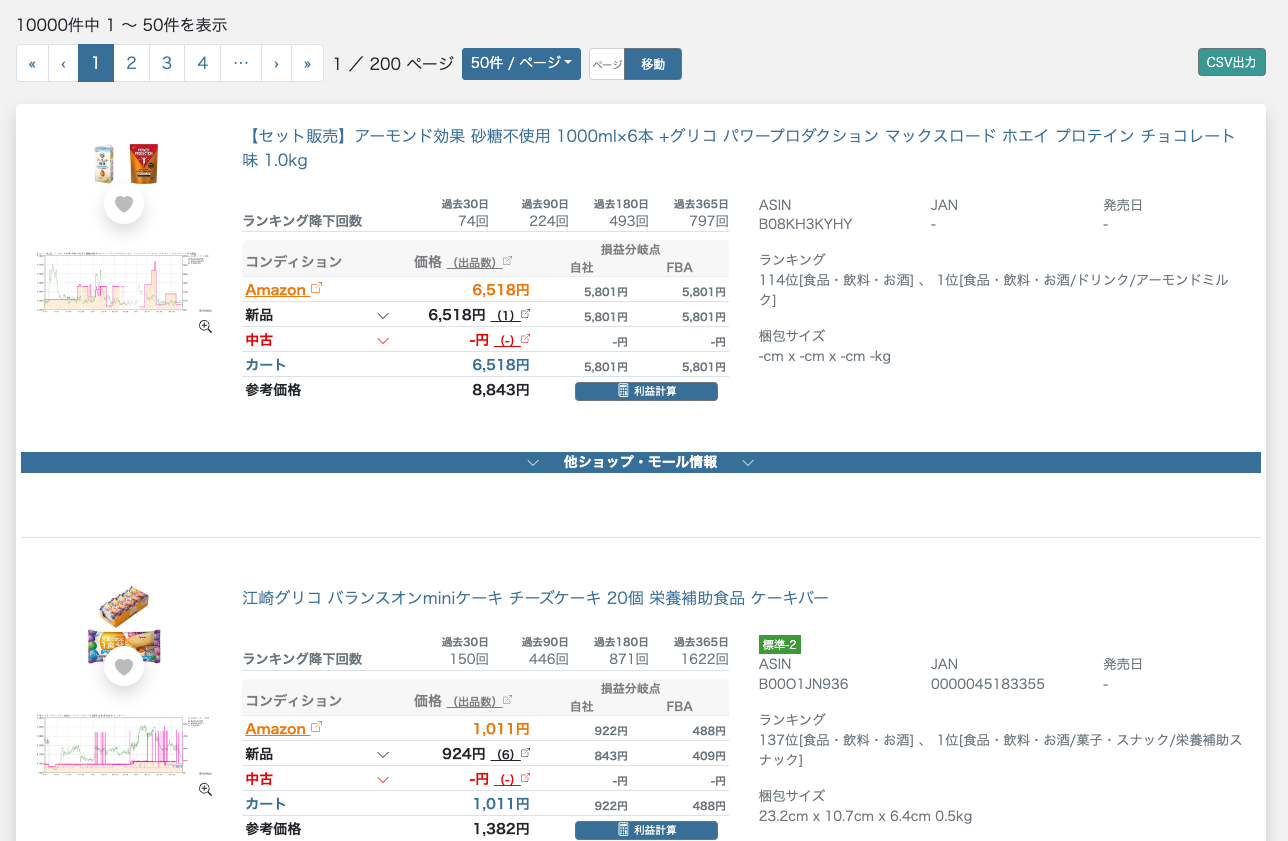Expand 新品 row chevron for Balance On cake

tap(382, 754)
